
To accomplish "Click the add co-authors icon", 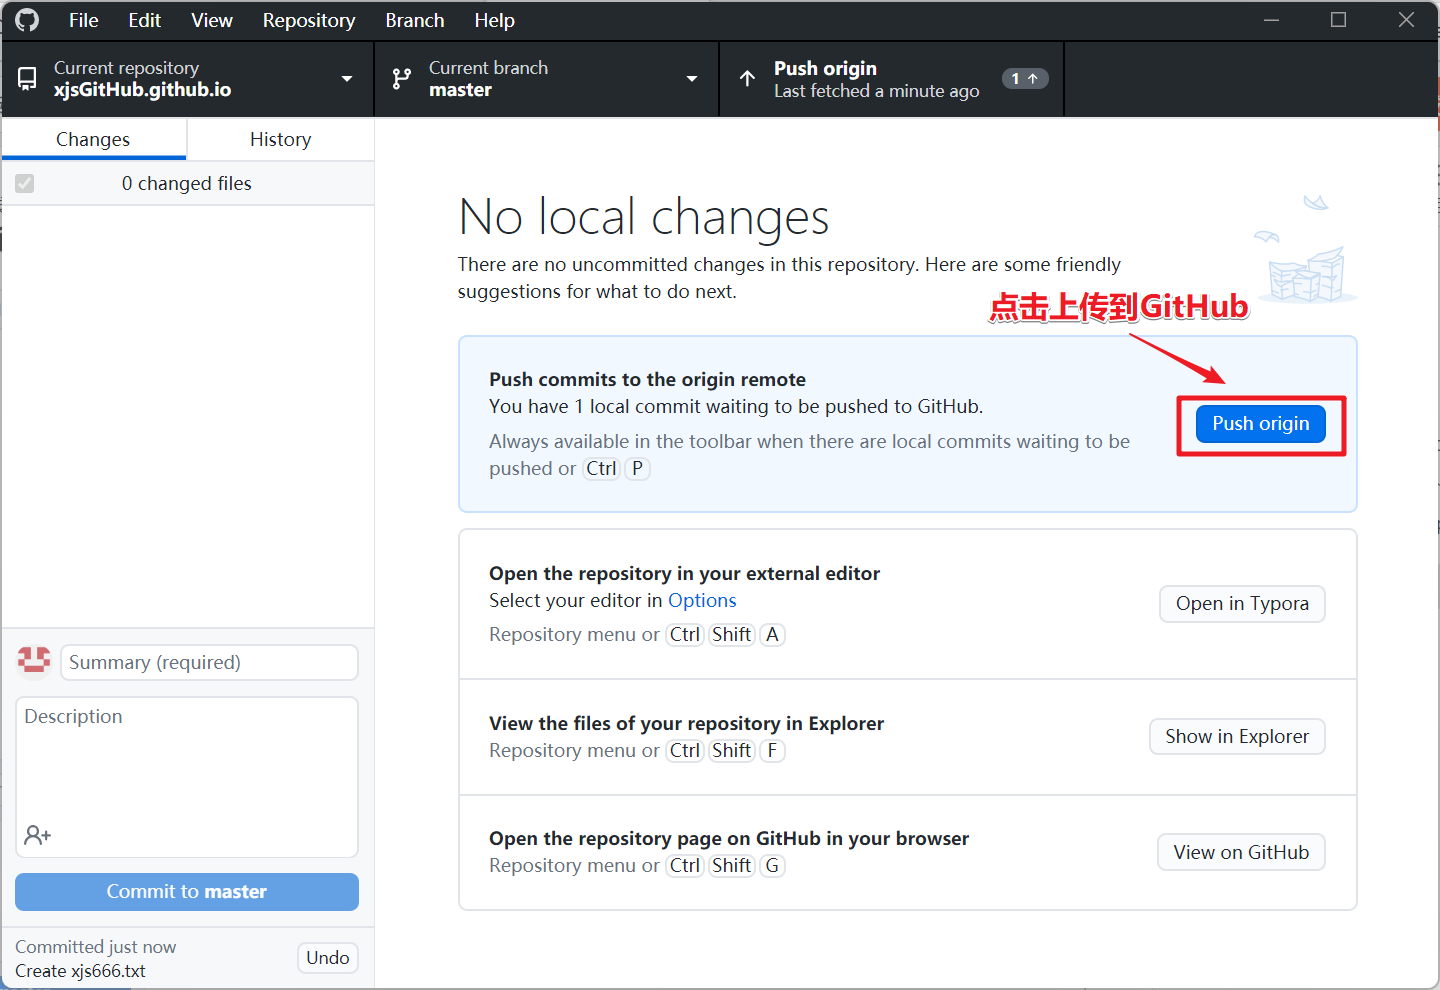I will click(x=38, y=835).
